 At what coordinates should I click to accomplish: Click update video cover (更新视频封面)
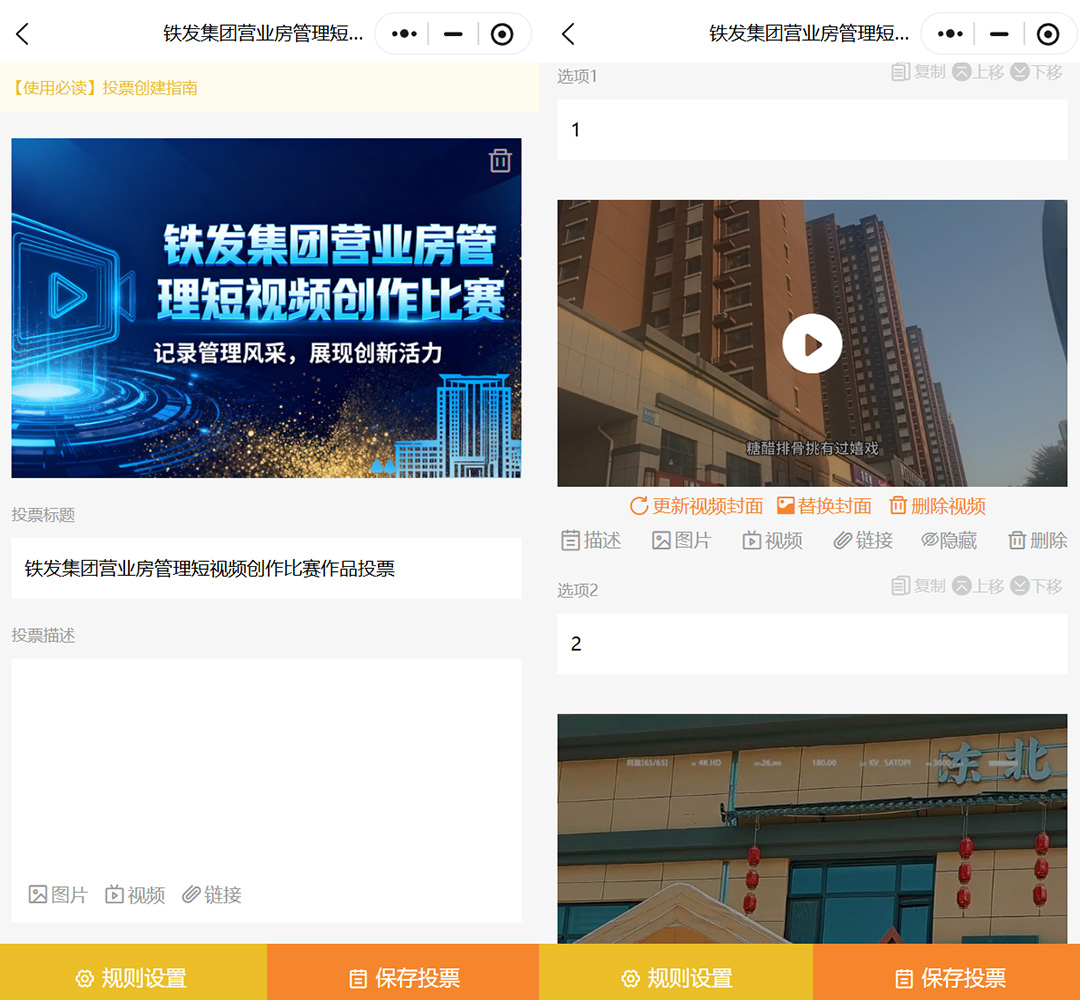click(x=696, y=506)
